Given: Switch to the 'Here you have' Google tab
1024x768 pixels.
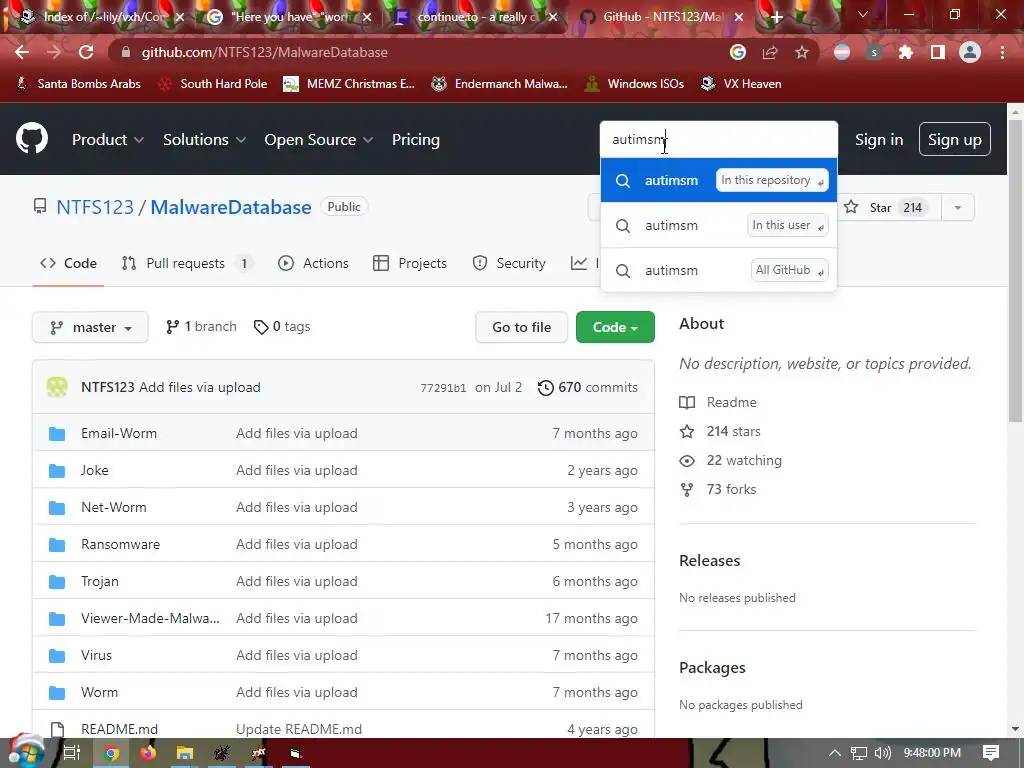Looking at the screenshot, I should (287, 17).
